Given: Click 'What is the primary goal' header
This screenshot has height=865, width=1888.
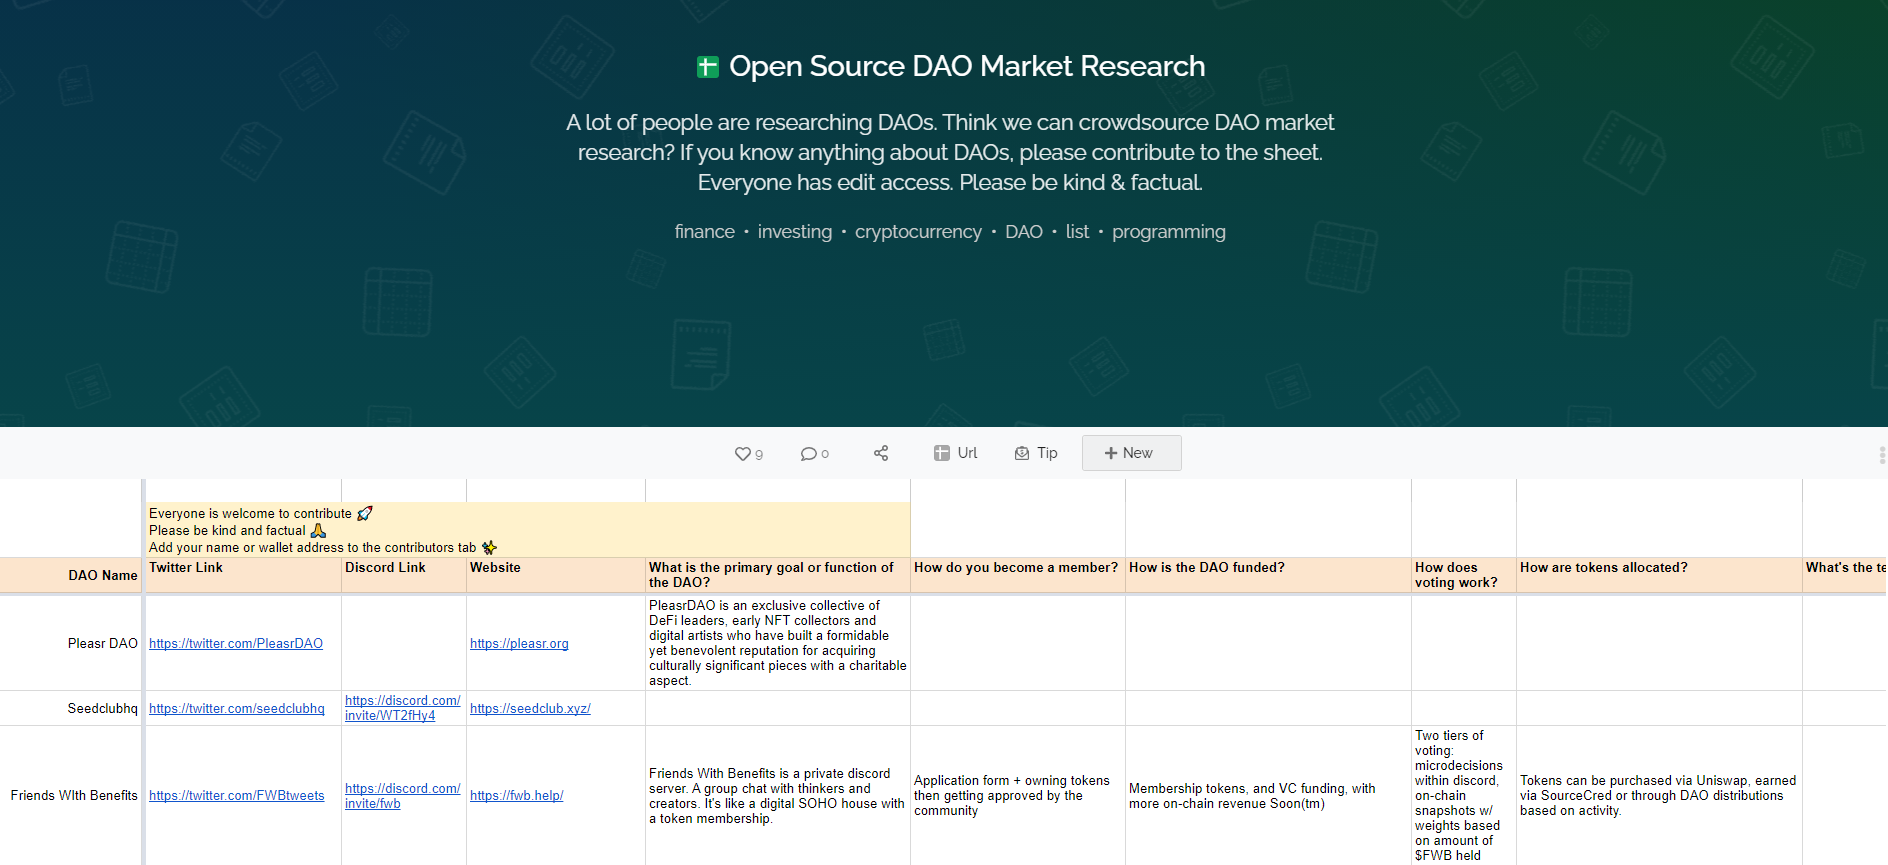Looking at the screenshot, I should (778, 575).
